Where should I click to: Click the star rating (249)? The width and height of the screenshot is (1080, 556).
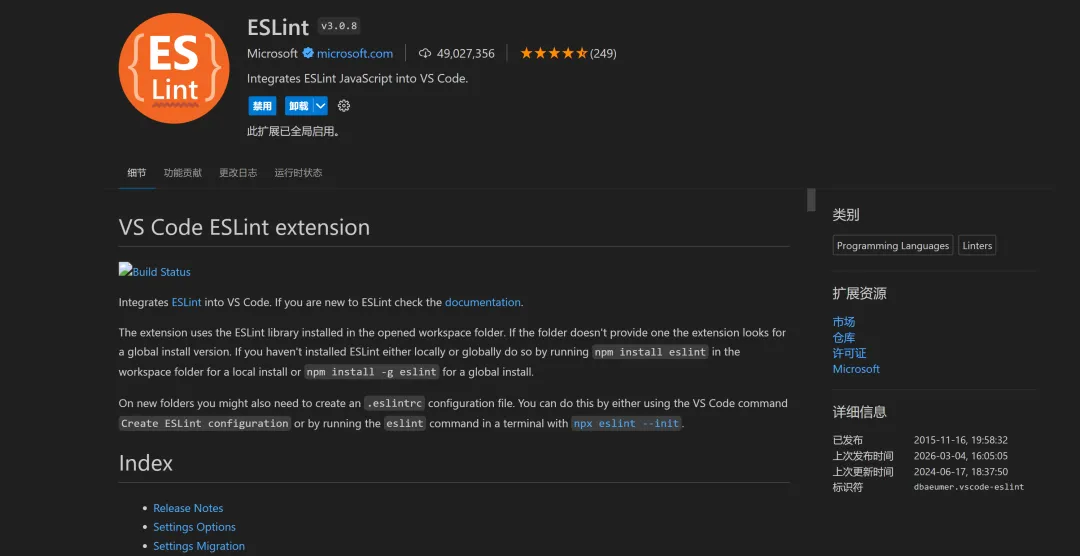(568, 53)
